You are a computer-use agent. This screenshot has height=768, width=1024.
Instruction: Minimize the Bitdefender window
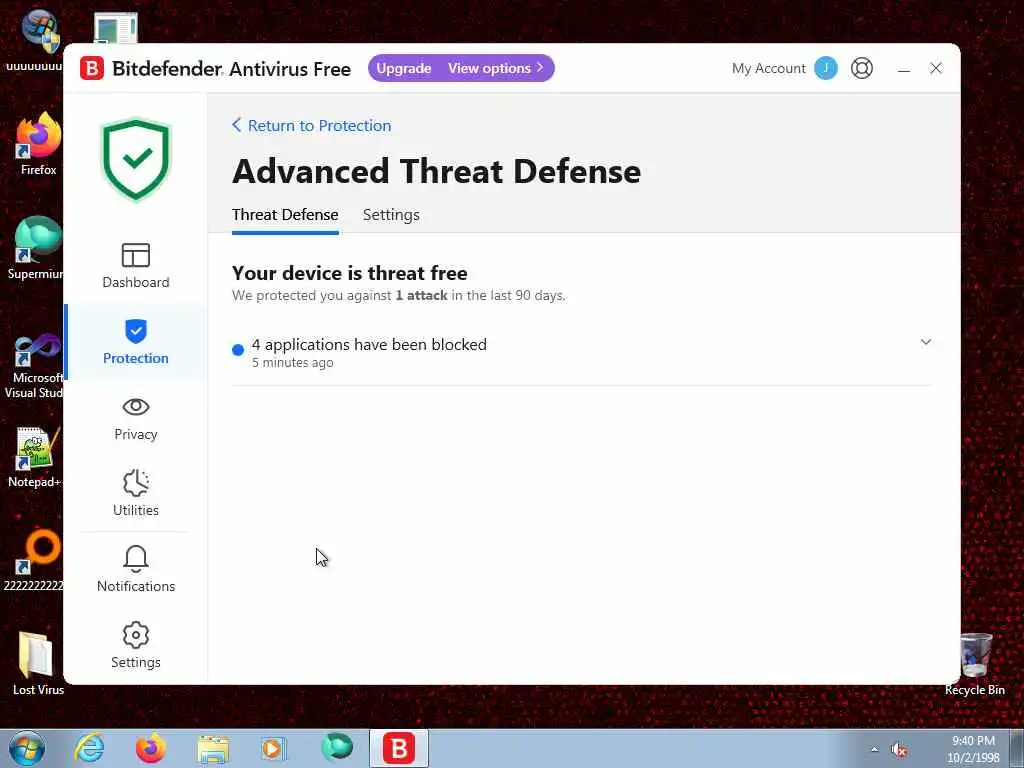click(x=904, y=69)
